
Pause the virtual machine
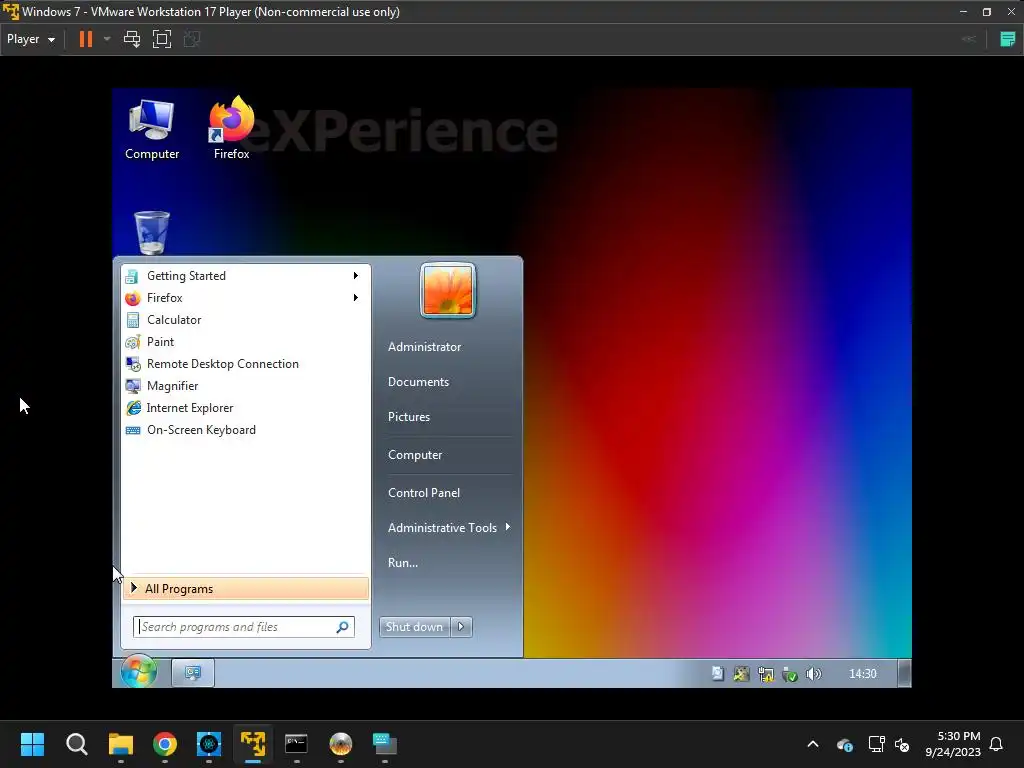(x=86, y=39)
